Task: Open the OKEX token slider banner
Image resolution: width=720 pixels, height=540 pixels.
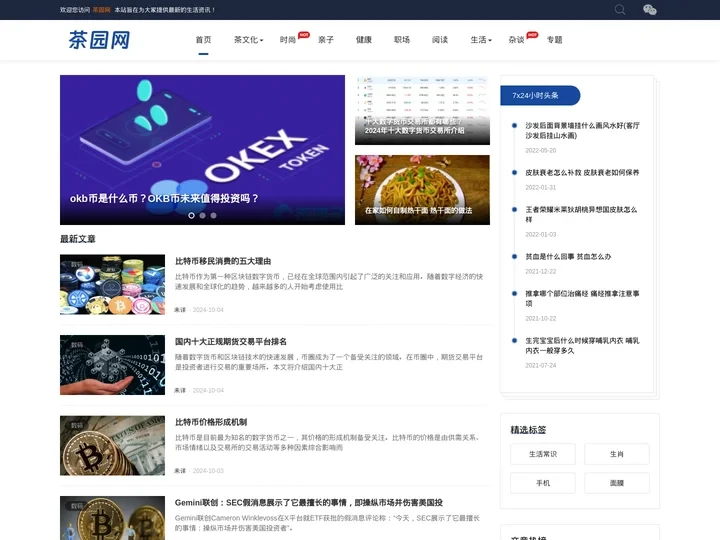Action: coord(202,150)
